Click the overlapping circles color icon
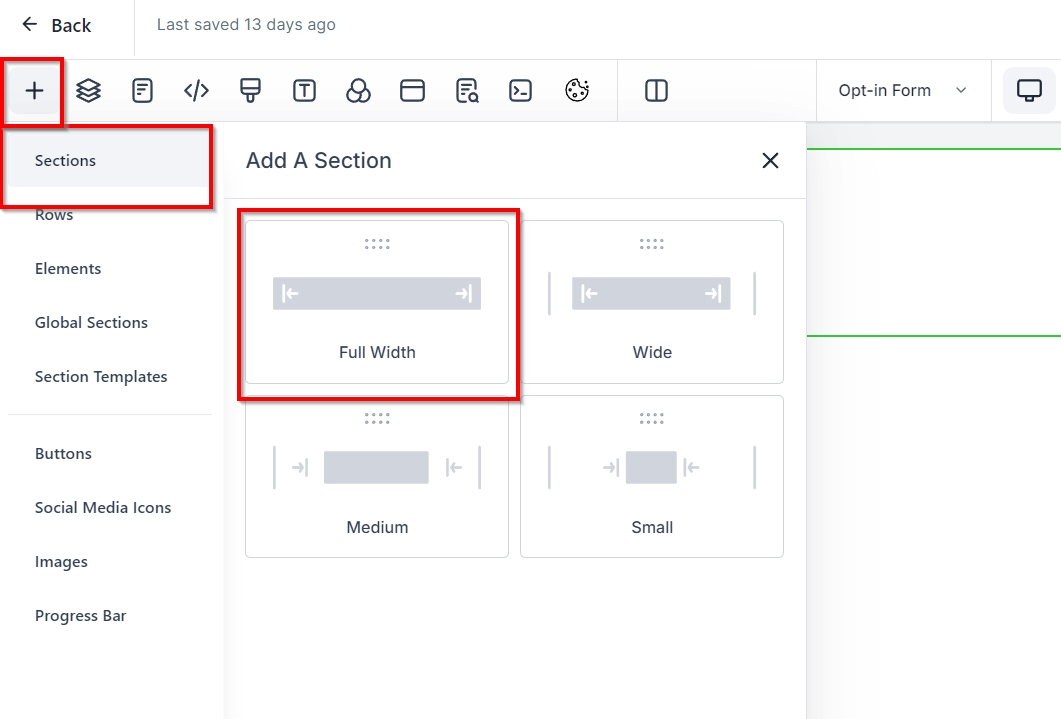 (x=358, y=91)
